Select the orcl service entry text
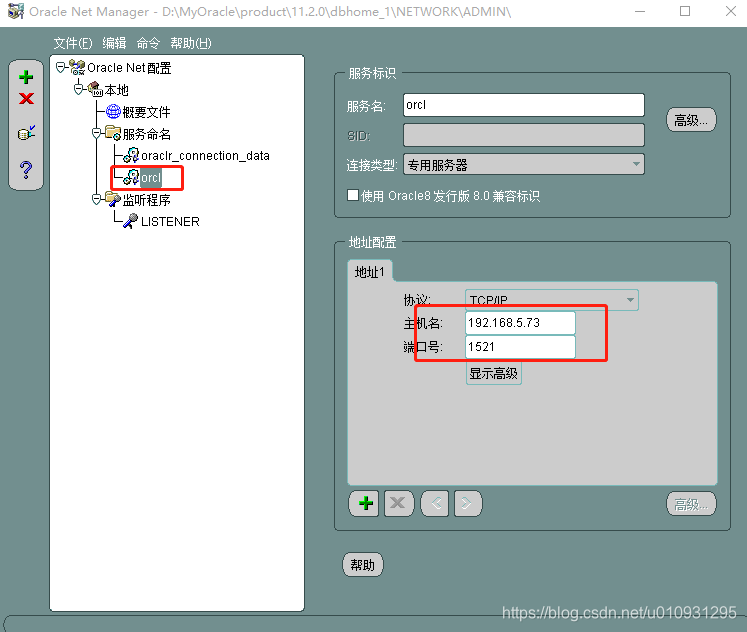 pyautogui.click(x=151, y=178)
